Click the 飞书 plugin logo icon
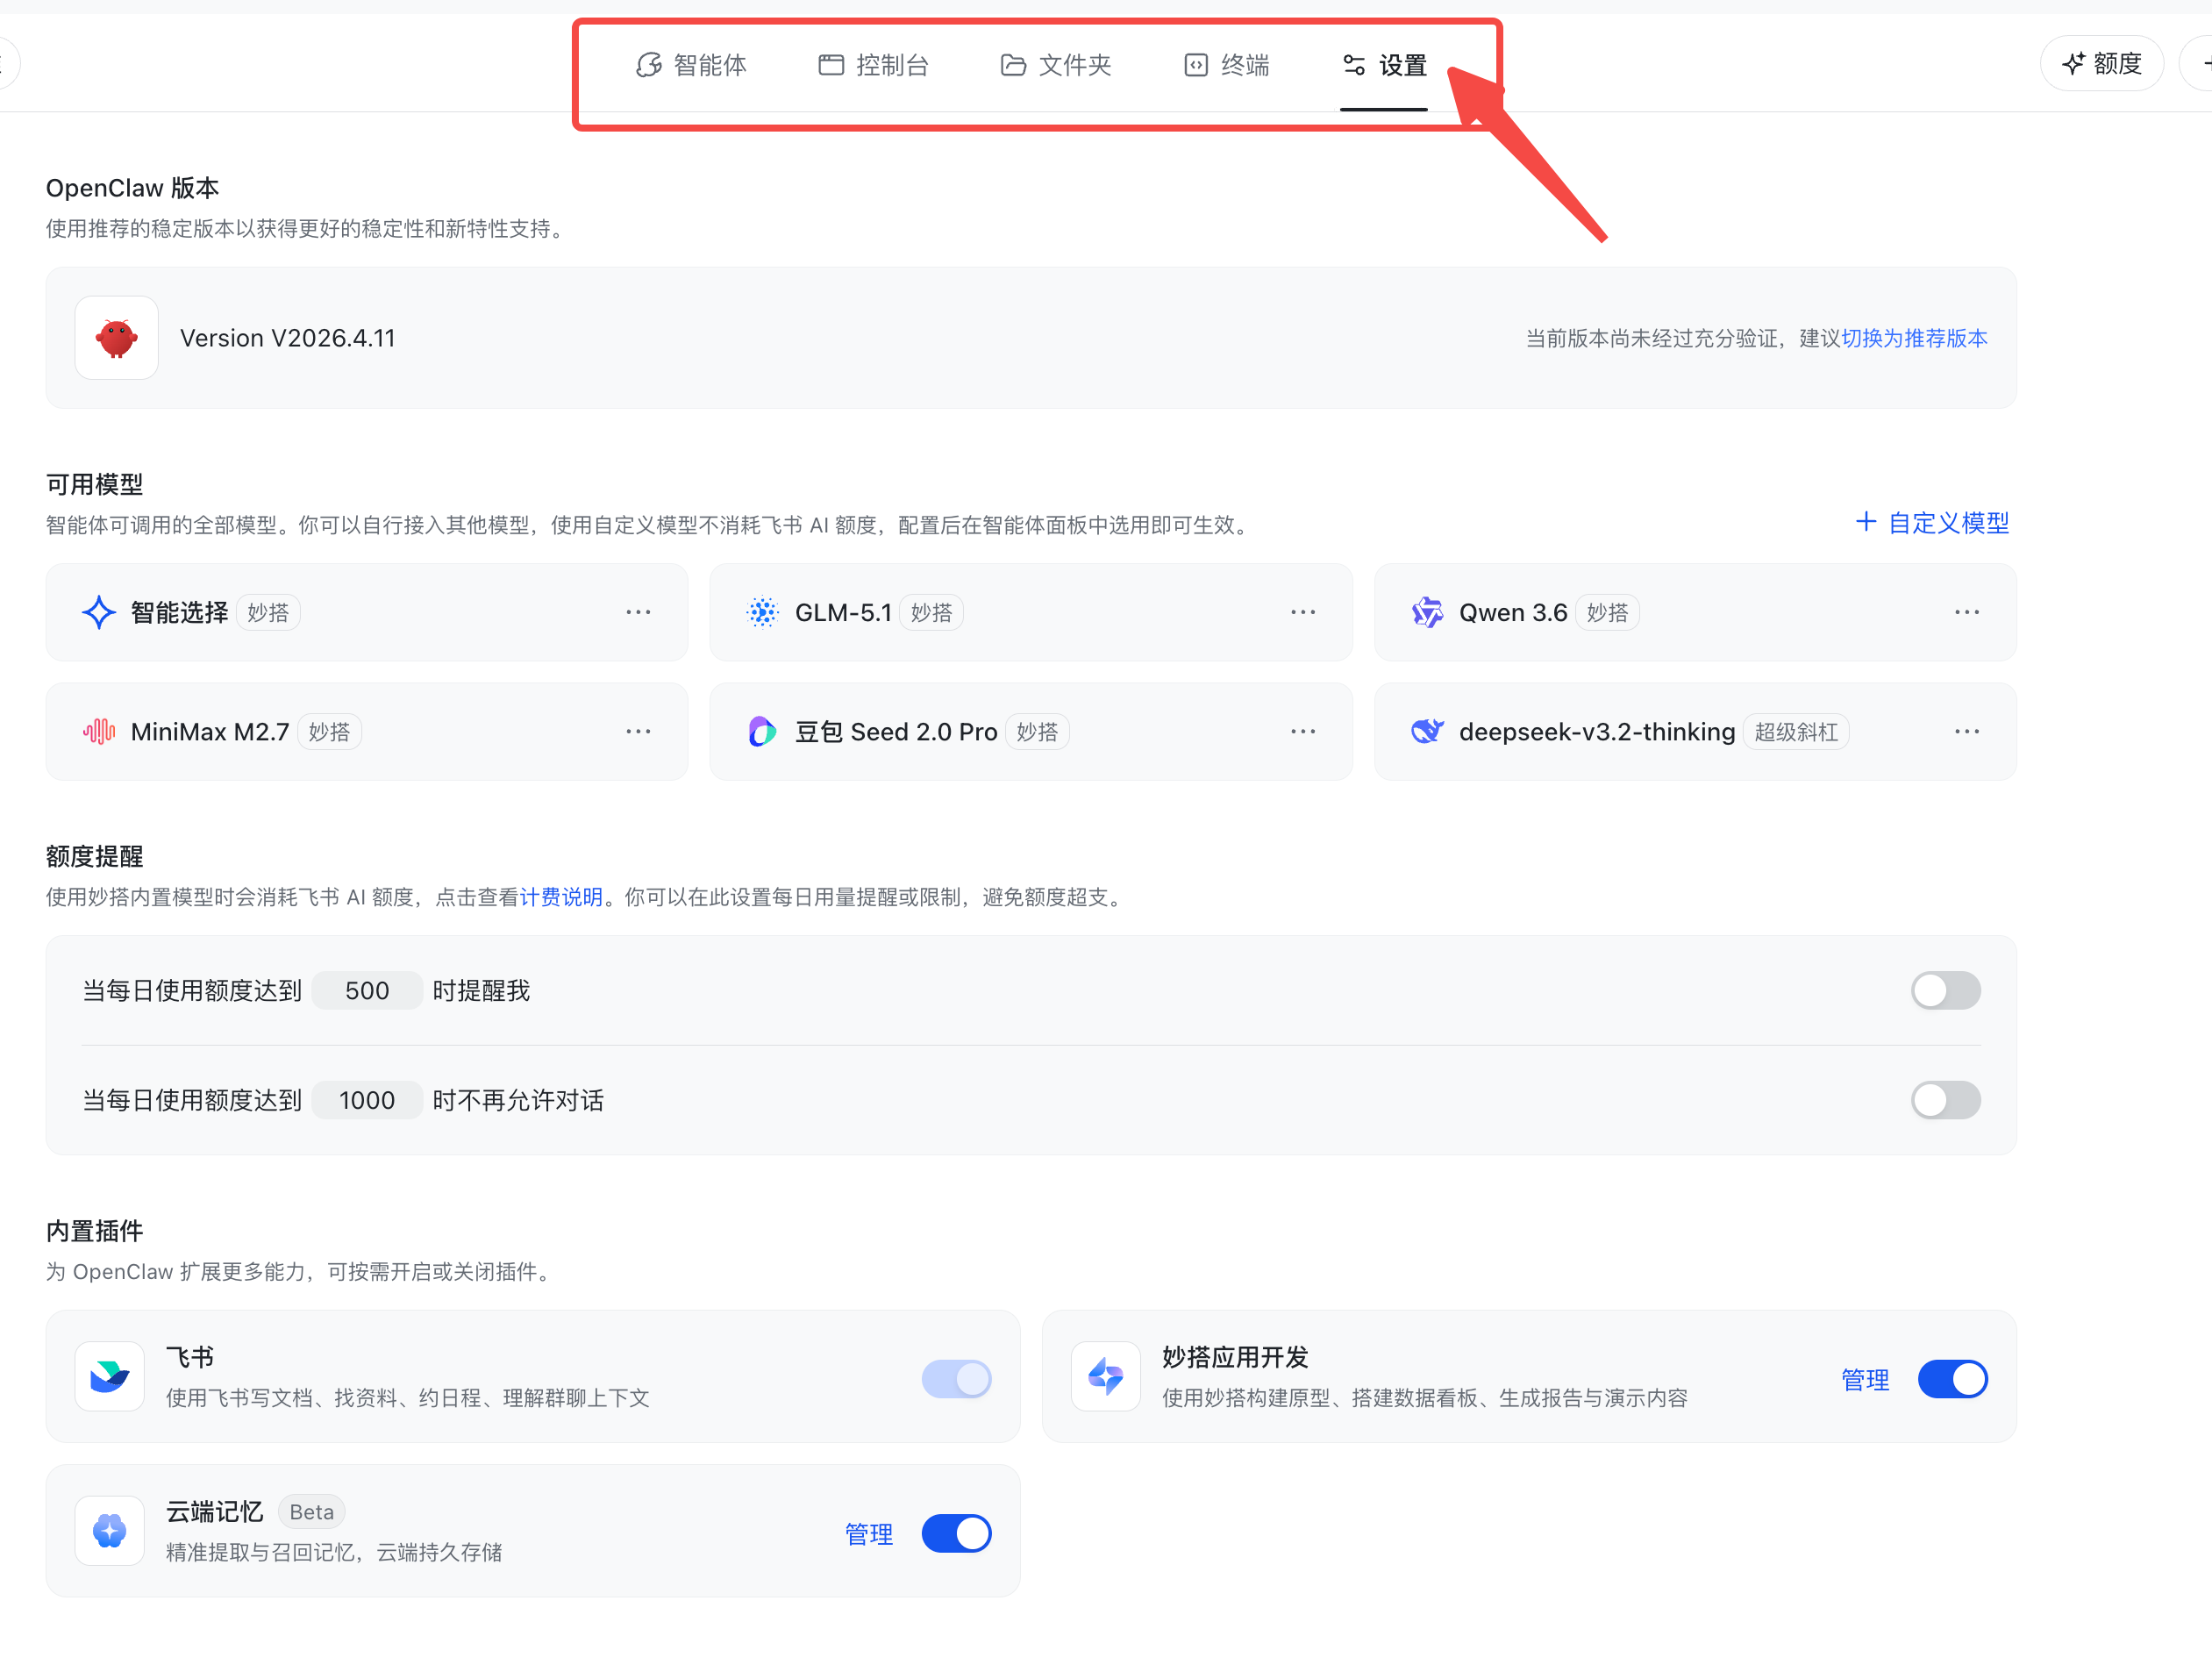2212x1672 pixels. pyautogui.click(x=110, y=1377)
